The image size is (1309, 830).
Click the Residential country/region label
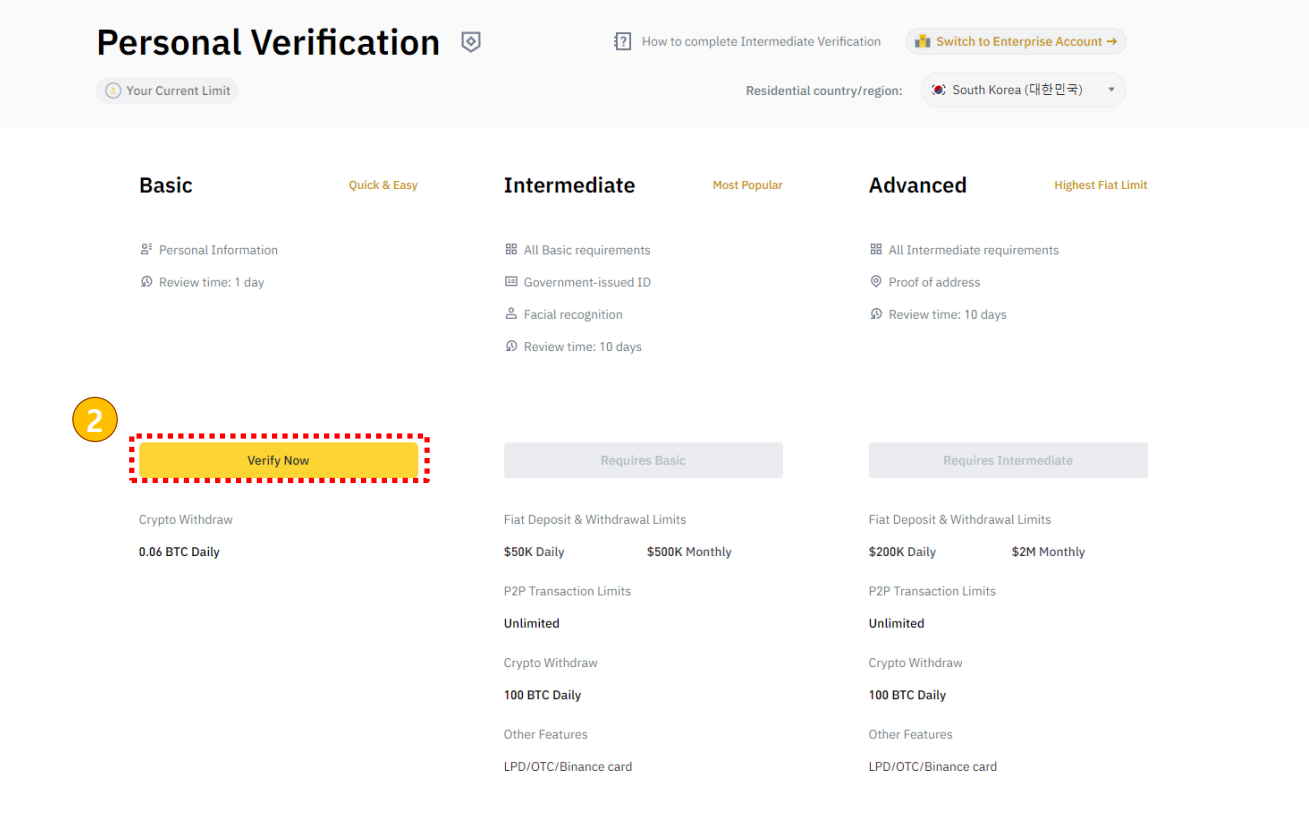coord(824,91)
